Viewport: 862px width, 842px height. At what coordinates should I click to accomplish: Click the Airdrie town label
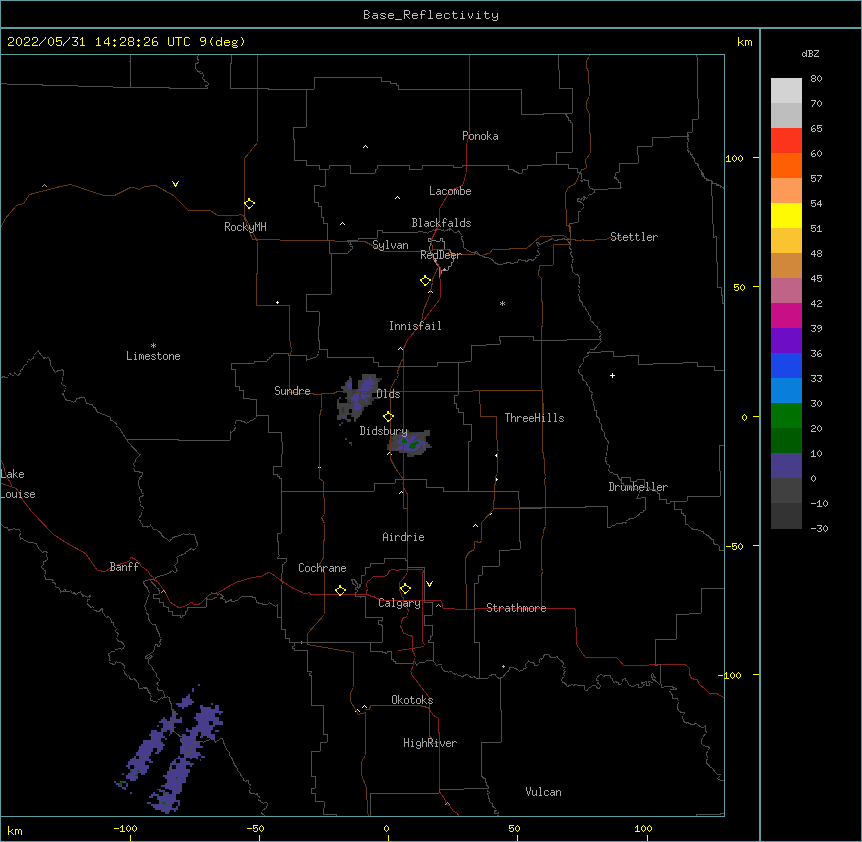pos(403,537)
